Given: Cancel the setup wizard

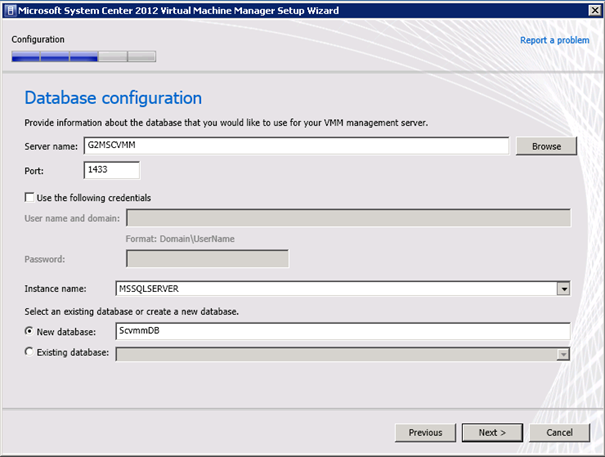Looking at the screenshot, I should pyautogui.click(x=559, y=433).
